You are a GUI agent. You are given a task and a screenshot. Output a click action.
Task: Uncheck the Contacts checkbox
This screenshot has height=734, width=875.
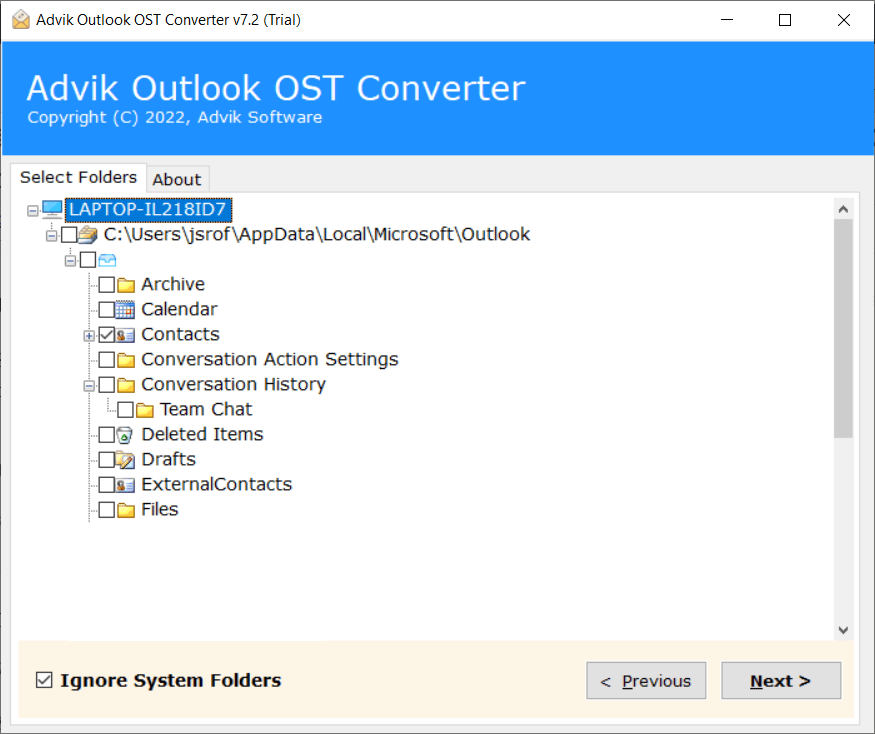[107, 335]
